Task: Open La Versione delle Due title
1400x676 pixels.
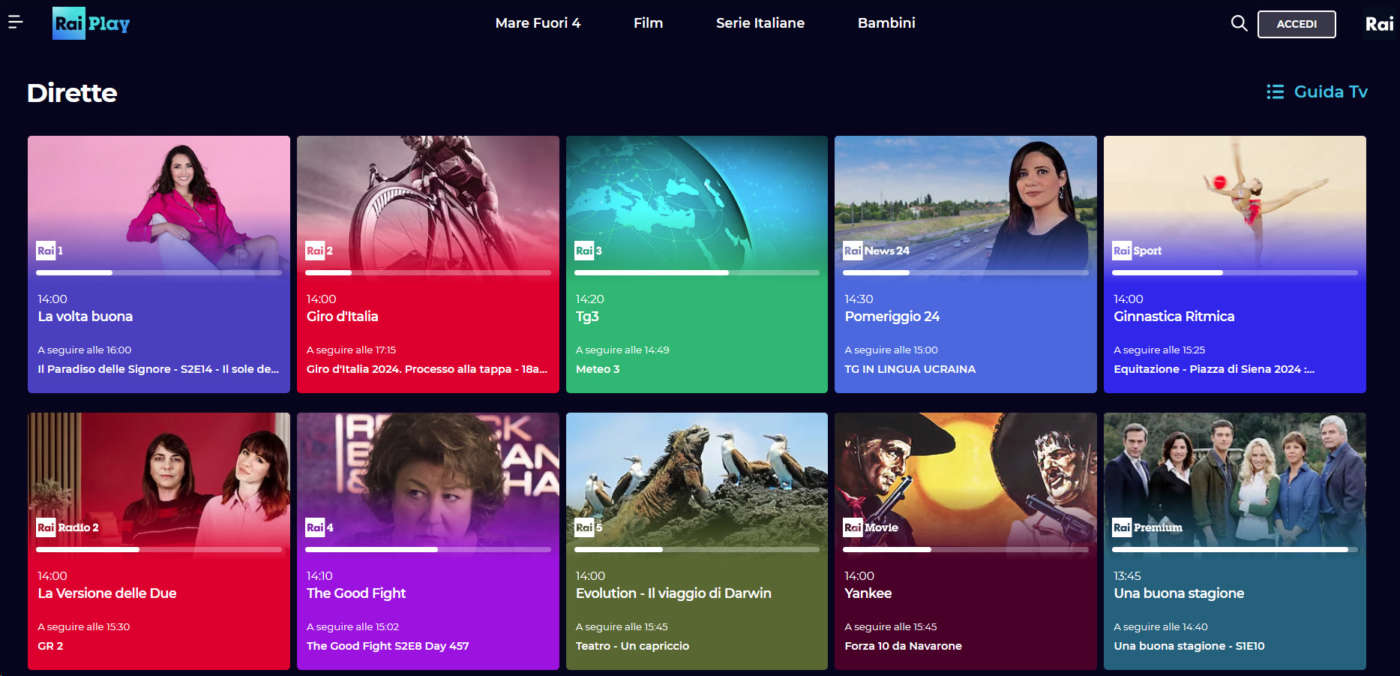Action: pyautogui.click(x=107, y=594)
